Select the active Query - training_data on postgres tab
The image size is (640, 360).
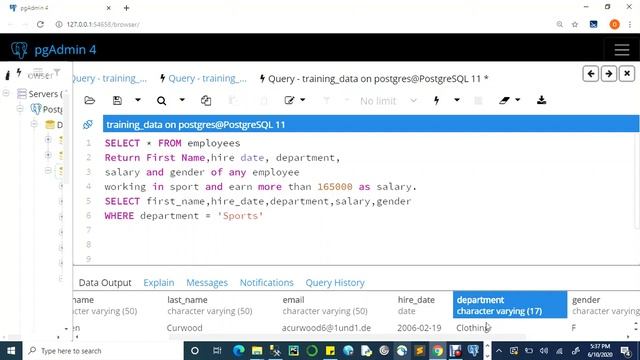click(374, 78)
